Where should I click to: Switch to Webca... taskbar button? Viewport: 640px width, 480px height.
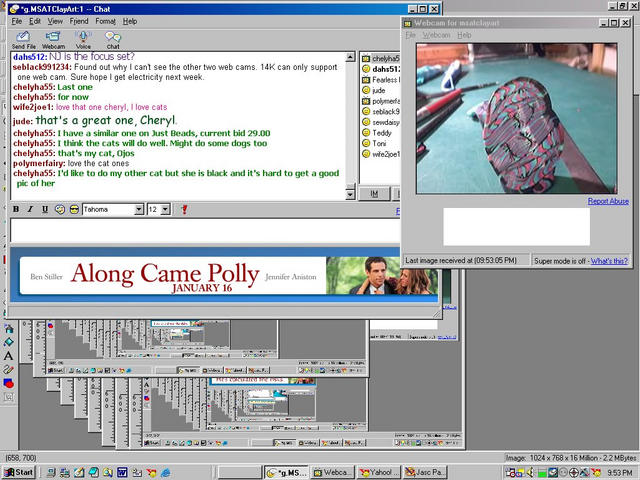click(333, 472)
